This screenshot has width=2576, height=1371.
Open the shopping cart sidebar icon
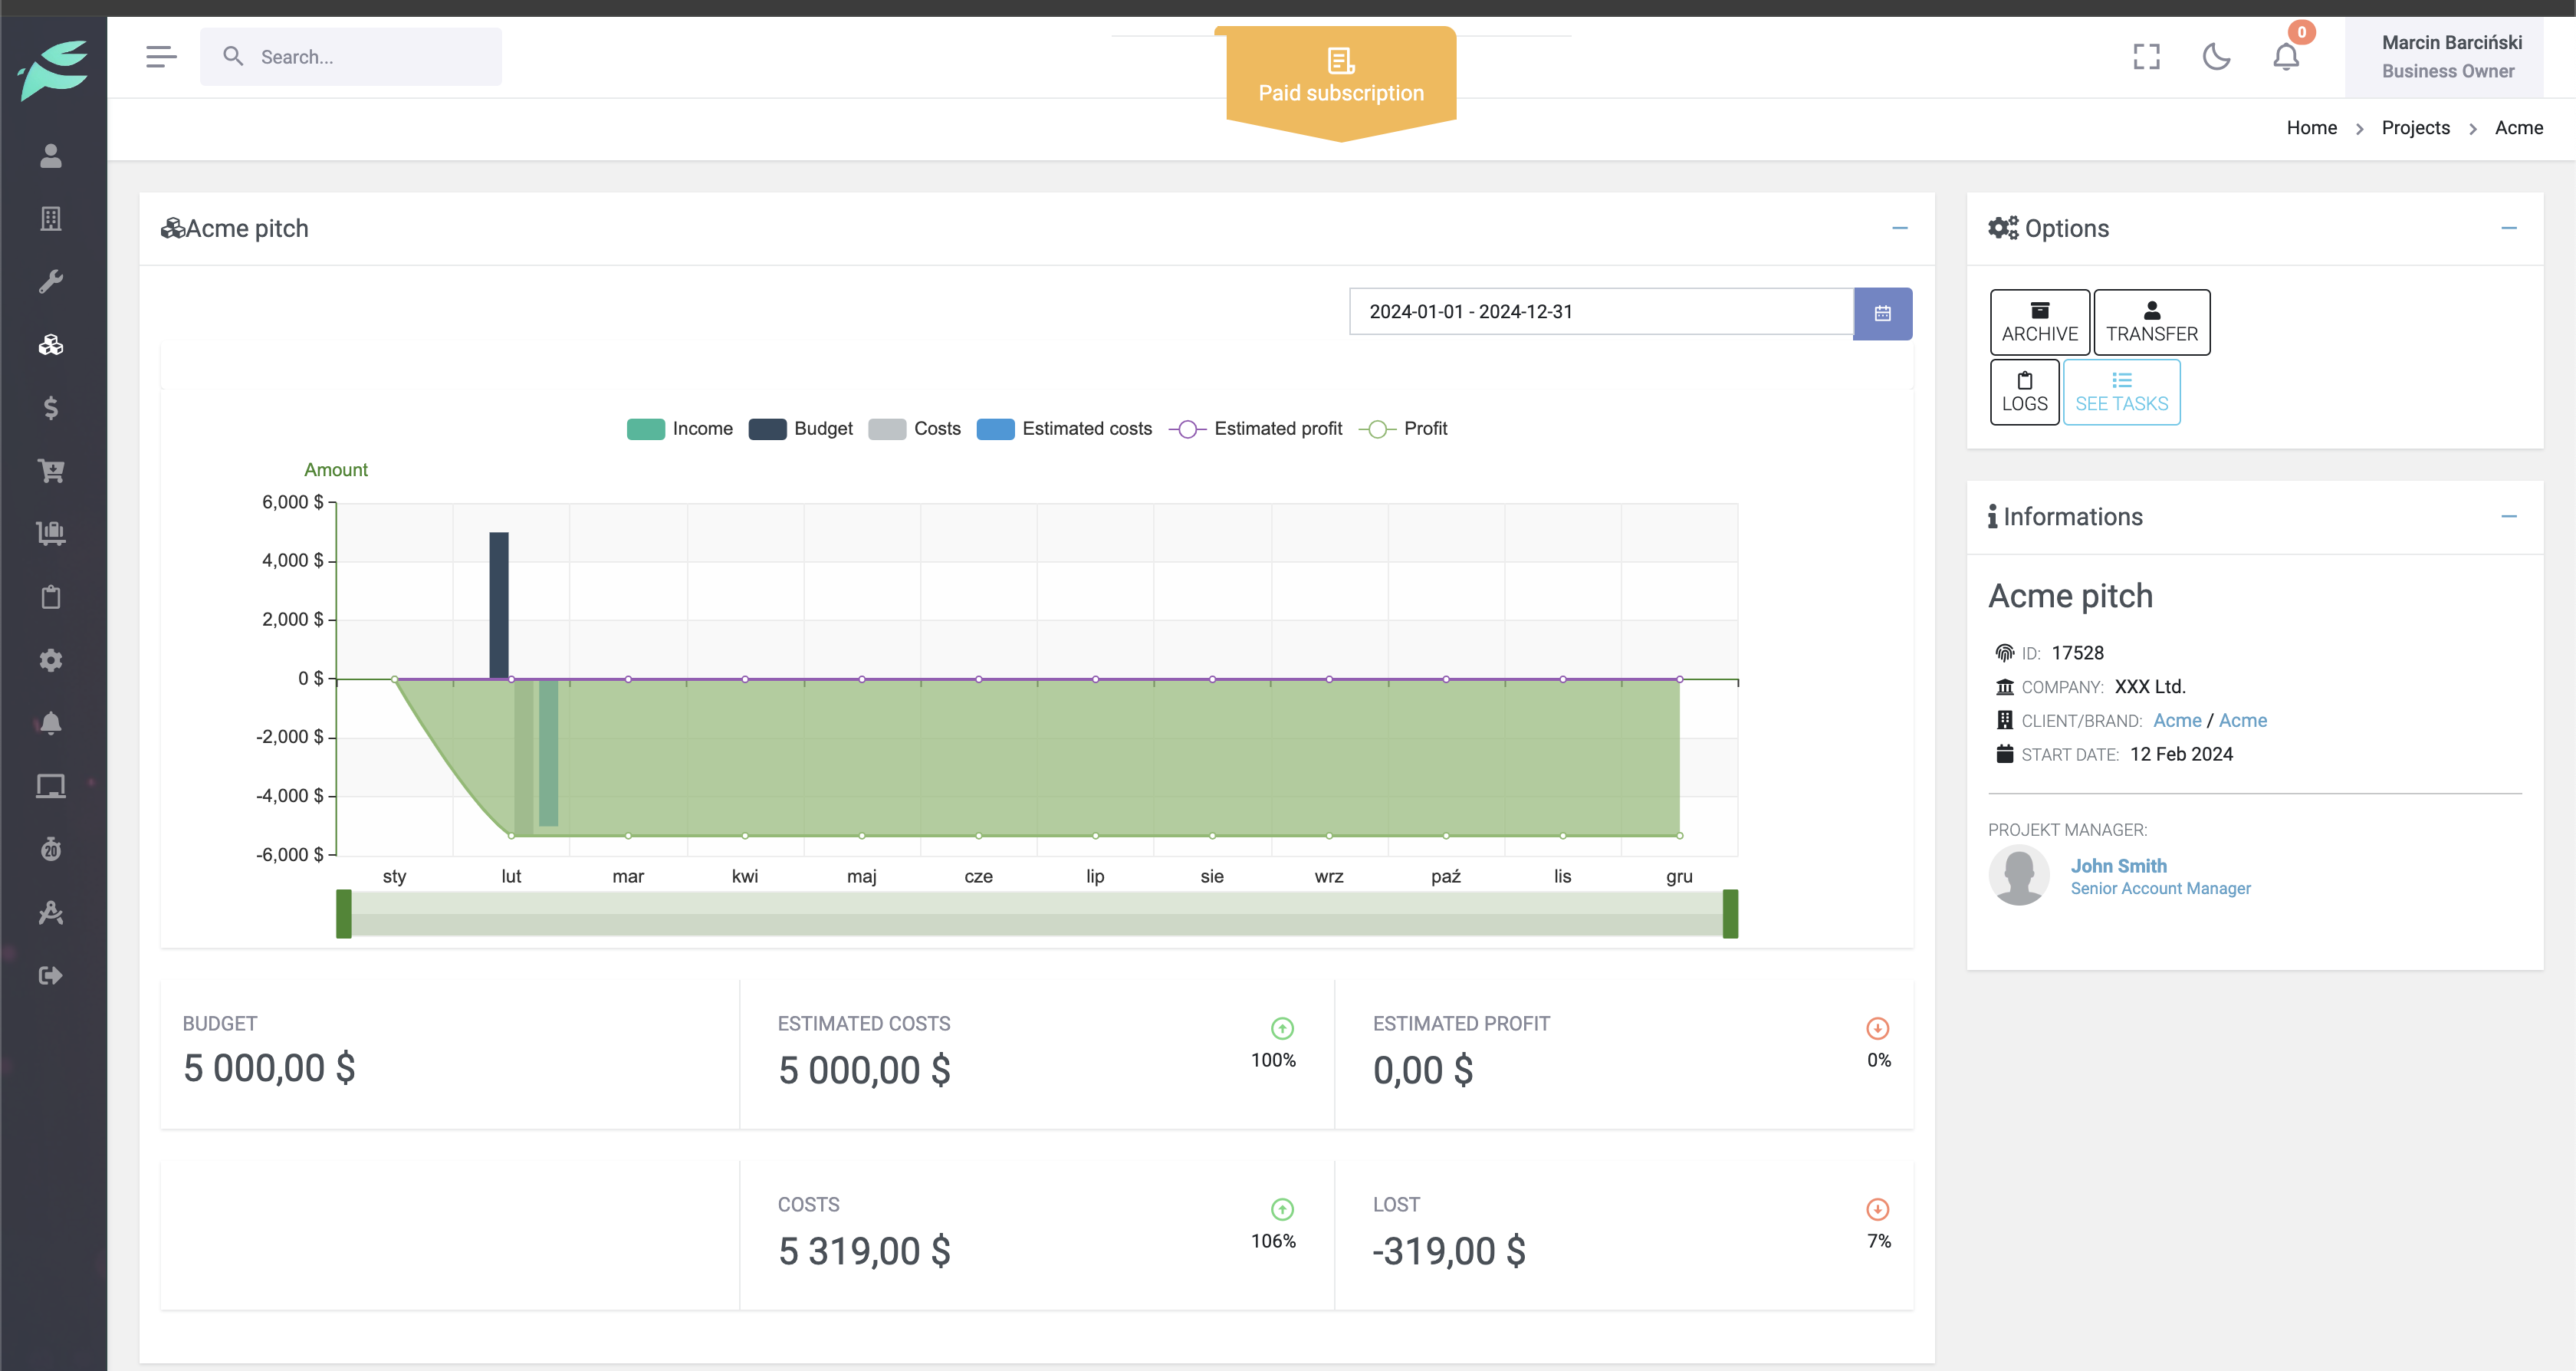(51, 470)
